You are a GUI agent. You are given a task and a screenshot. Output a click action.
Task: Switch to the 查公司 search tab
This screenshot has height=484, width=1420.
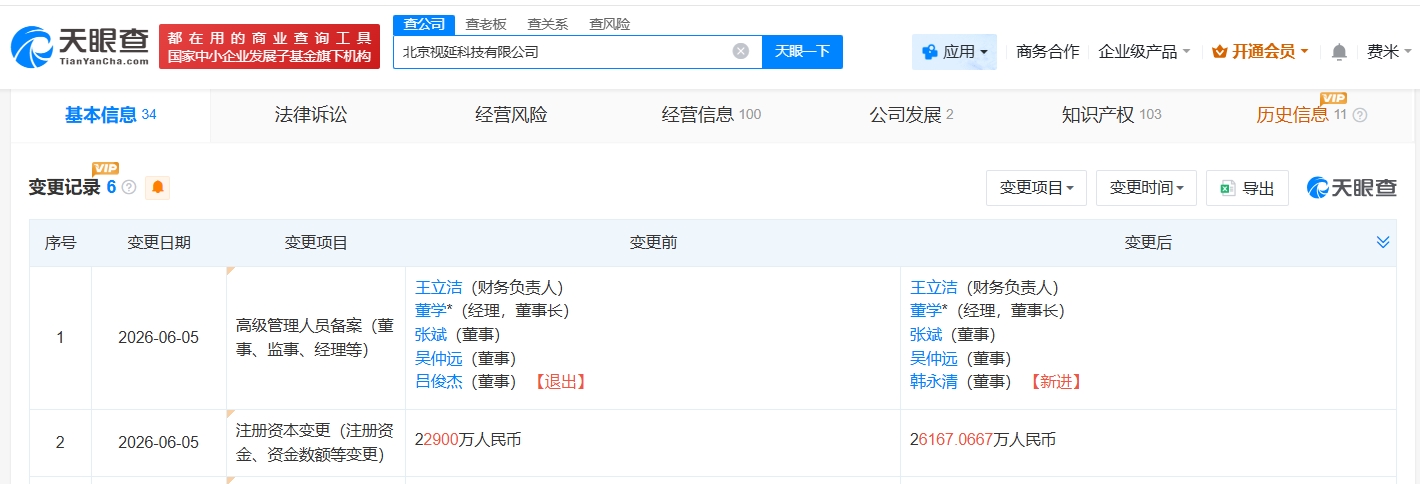pyautogui.click(x=424, y=24)
